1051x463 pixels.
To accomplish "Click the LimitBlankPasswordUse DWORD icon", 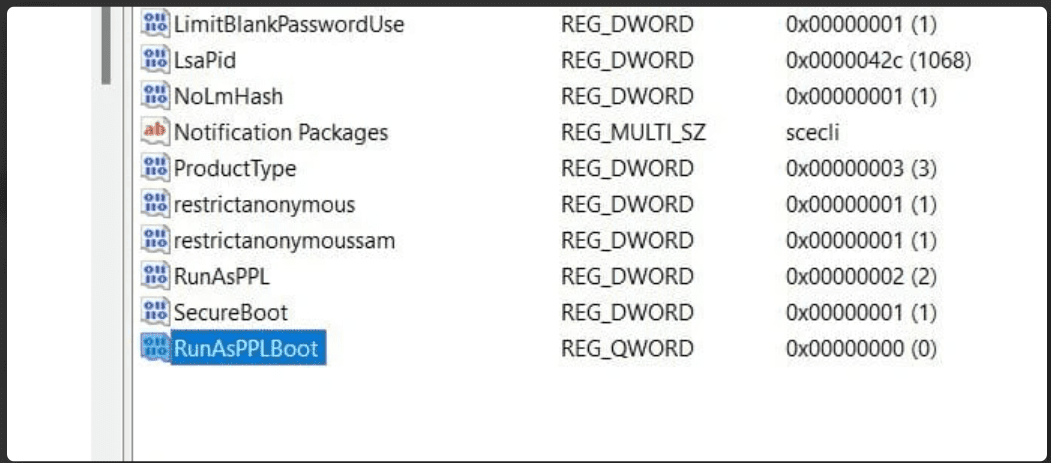I will (x=156, y=24).
